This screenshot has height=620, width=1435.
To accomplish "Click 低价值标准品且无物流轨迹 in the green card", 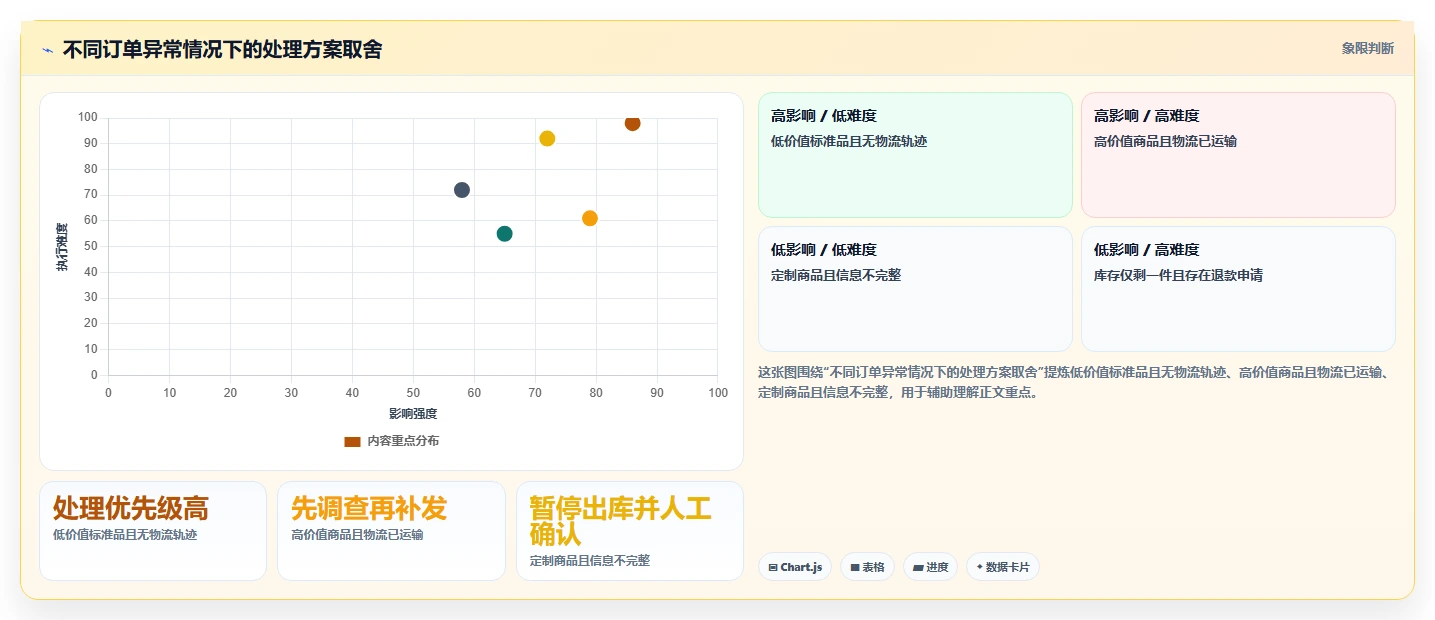I will click(x=849, y=141).
